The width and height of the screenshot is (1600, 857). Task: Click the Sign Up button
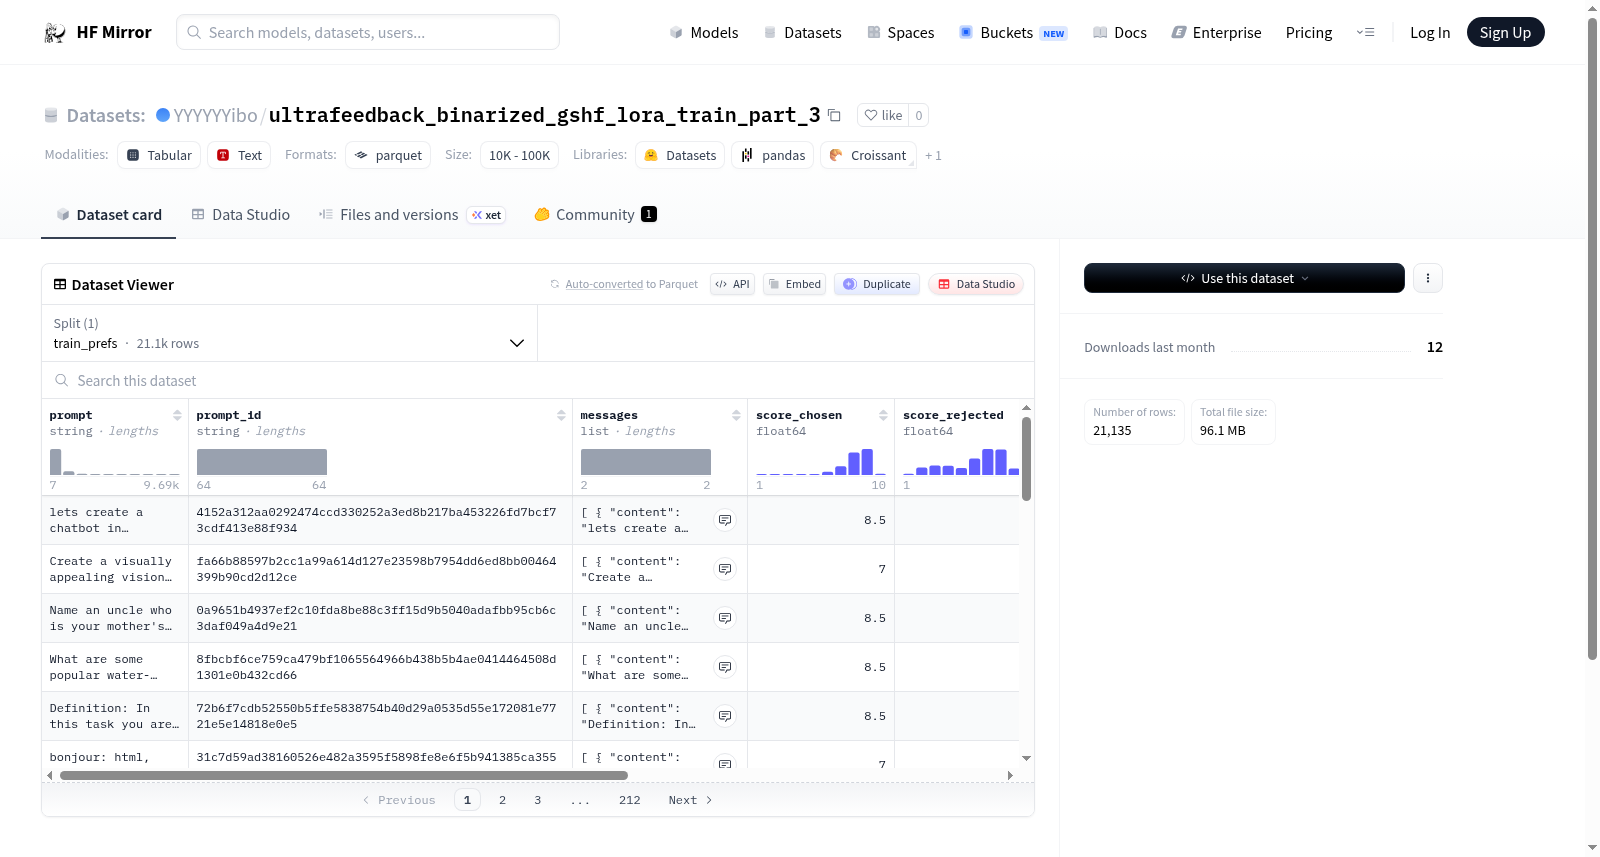coord(1505,33)
